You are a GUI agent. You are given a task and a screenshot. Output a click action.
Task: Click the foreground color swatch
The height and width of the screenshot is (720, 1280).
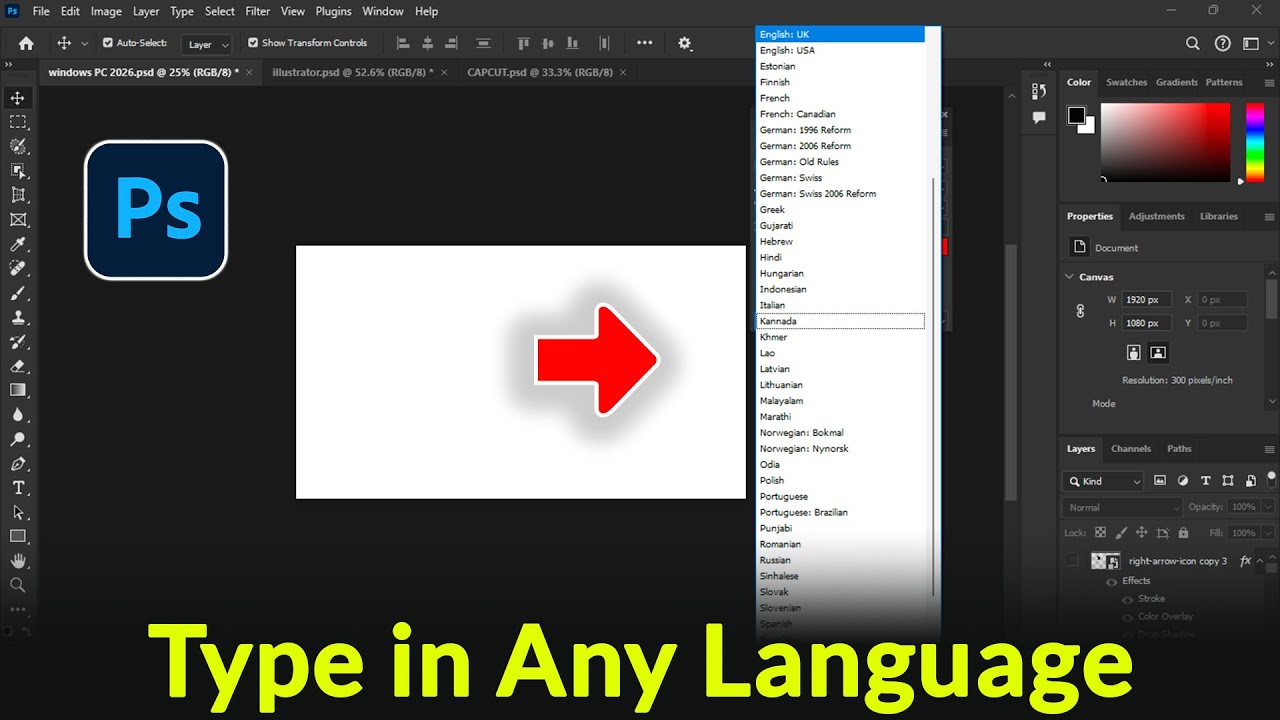(1076, 116)
